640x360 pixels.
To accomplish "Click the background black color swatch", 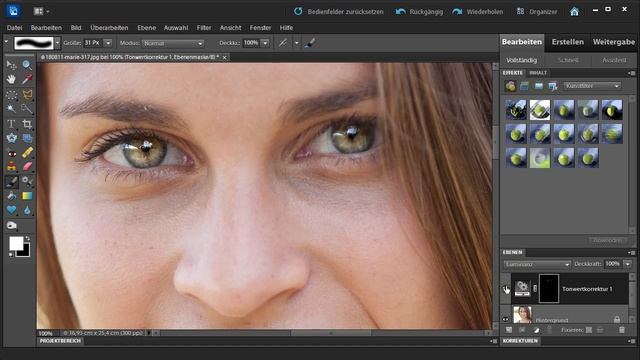I will pyautogui.click(x=25, y=252).
